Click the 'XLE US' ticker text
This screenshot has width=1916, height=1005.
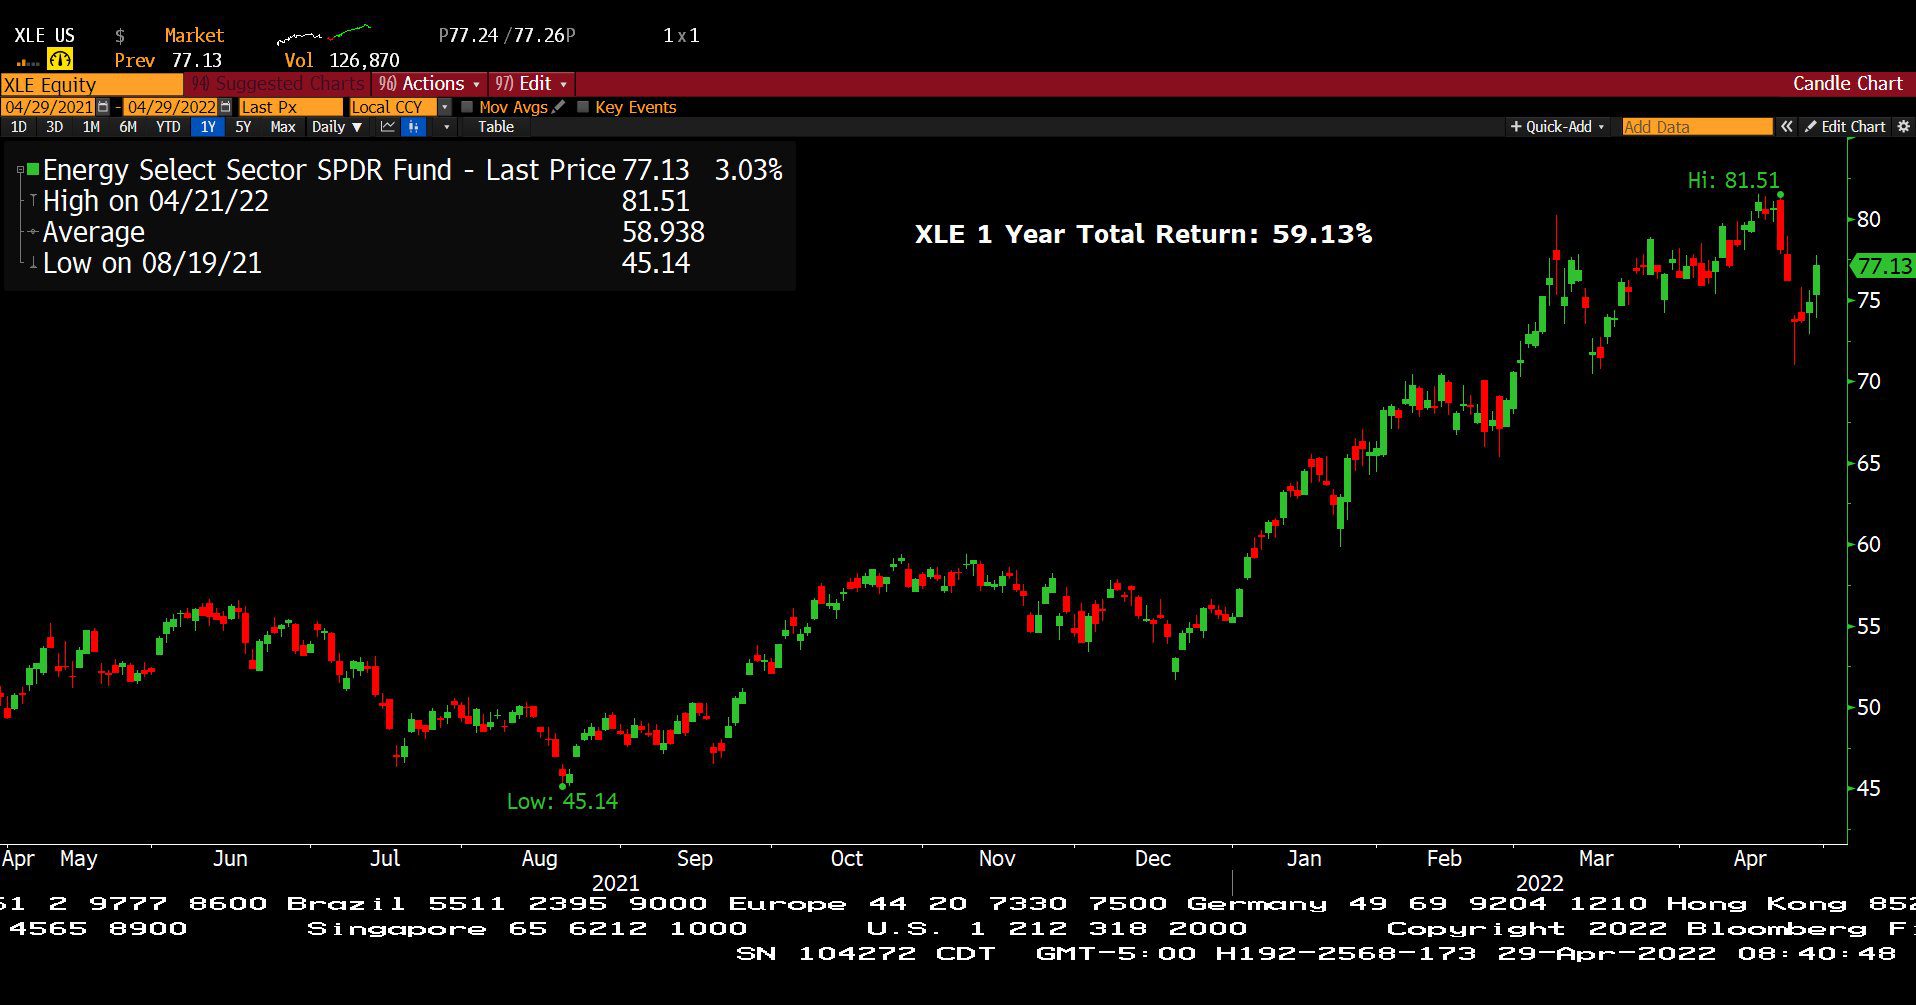pyautogui.click(x=44, y=35)
